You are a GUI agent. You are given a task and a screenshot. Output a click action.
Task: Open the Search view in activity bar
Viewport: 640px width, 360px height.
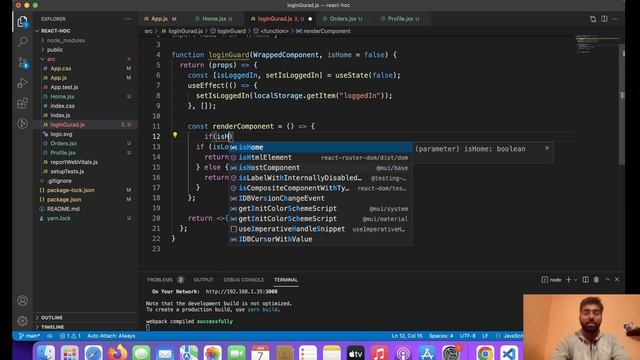click(23, 42)
